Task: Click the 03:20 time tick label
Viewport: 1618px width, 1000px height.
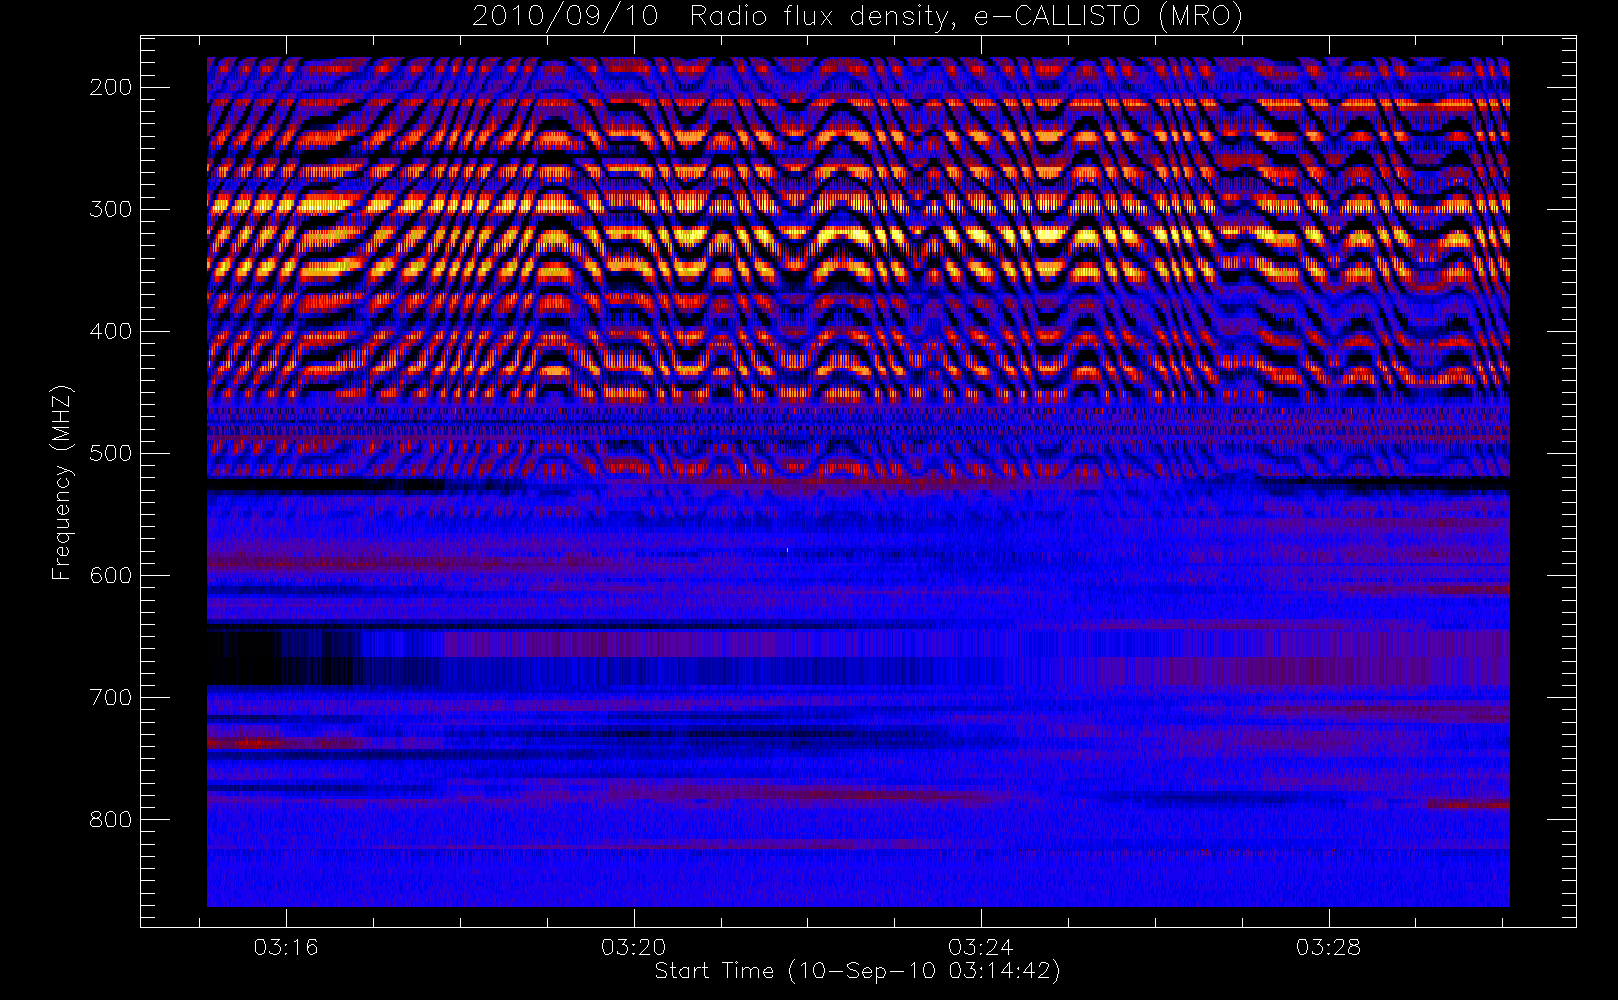Action: pyautogui.click(x=634, y=947)
